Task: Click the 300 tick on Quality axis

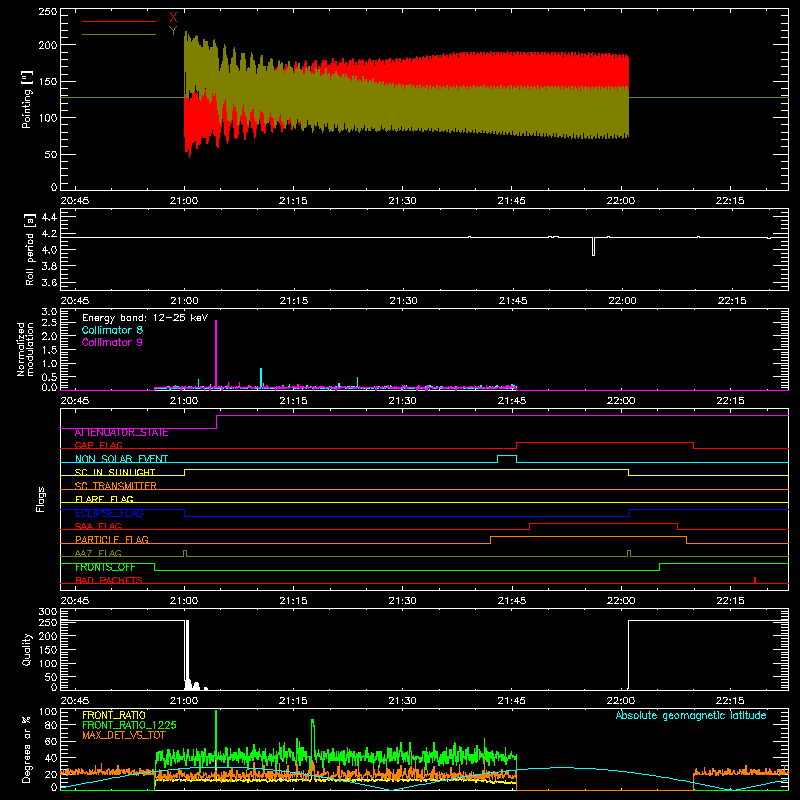Action: click(x=48, y=612)
